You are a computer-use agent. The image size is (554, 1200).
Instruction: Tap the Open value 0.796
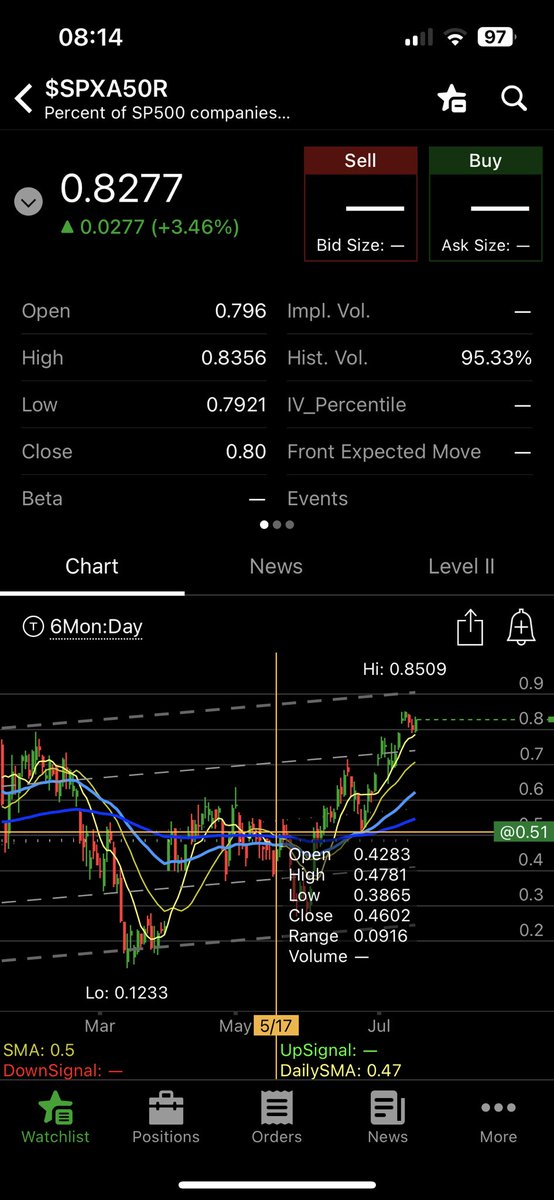[x=240, y=311]
